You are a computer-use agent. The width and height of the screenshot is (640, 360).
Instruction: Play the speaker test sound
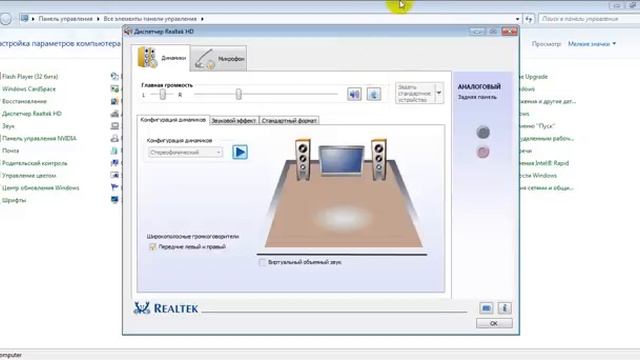coord(240,152)
